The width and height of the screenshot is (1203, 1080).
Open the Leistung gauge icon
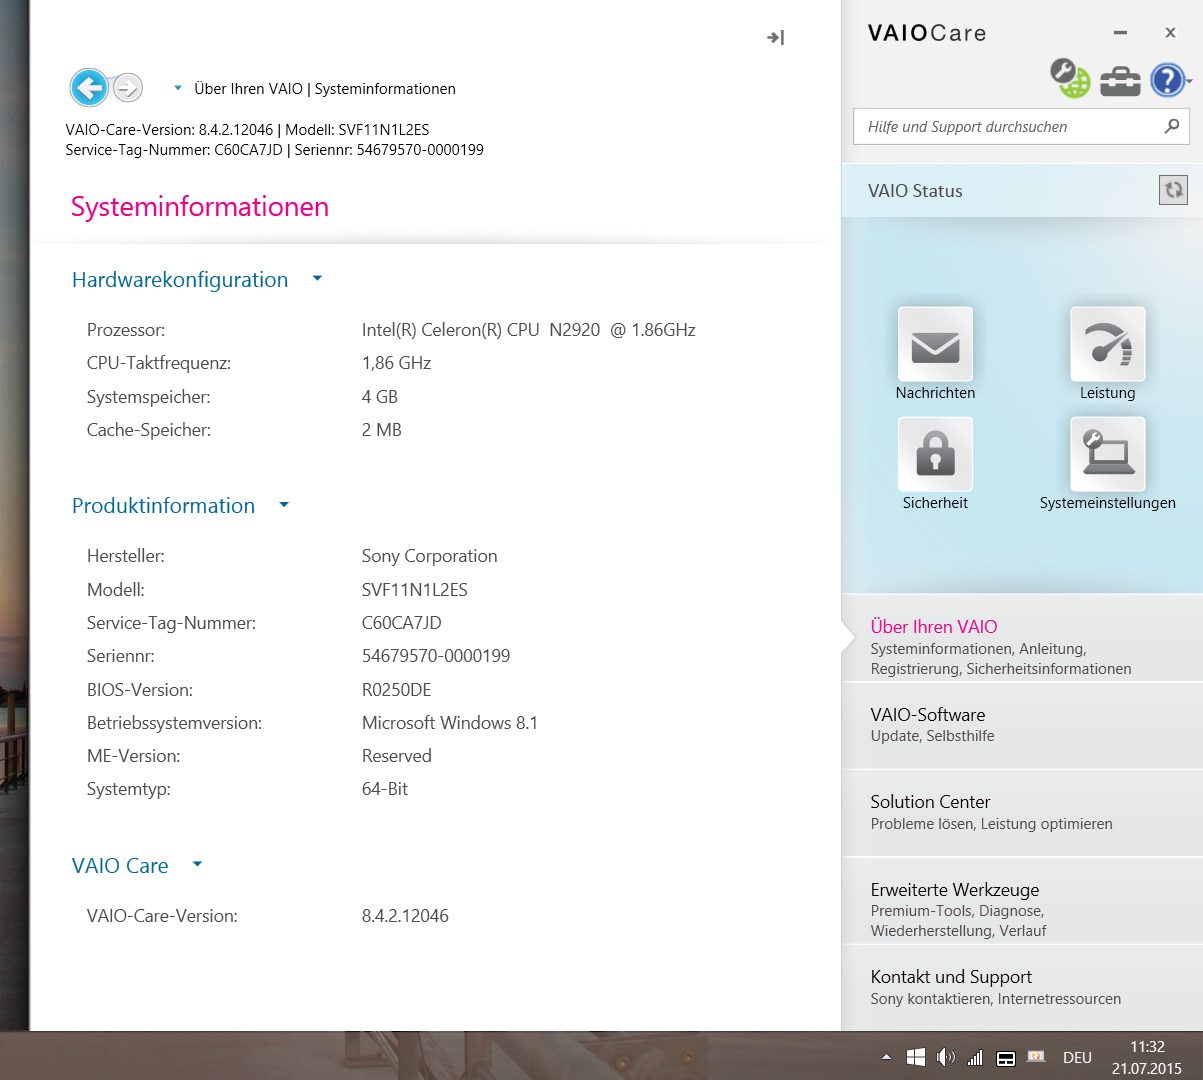[x=1107, y=345]
